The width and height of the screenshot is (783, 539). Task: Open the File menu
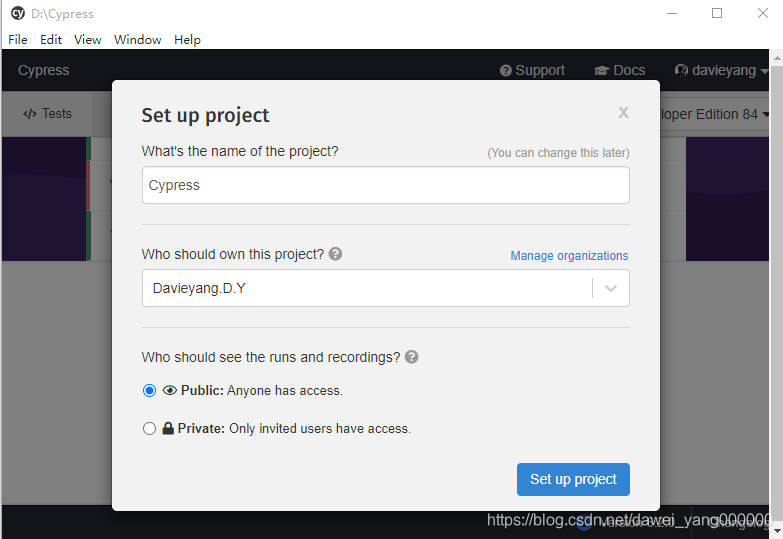[17, 39]
